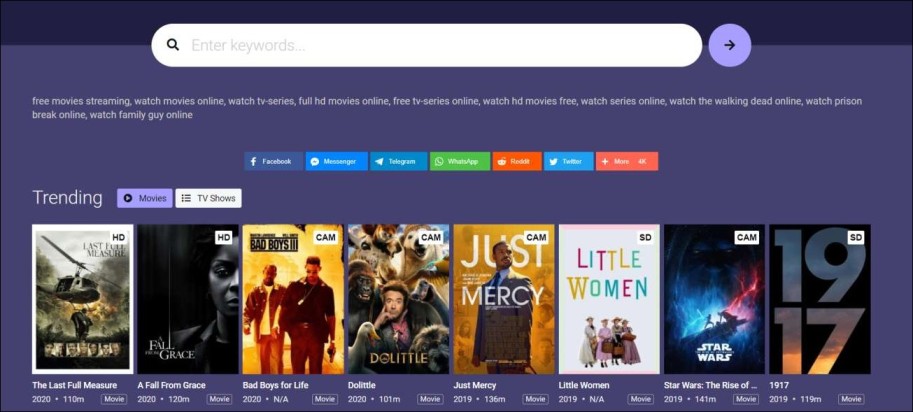Click the free movies streaming keywords text
The width and height of the screenshot is (913, 412).
tap(447, 108)
